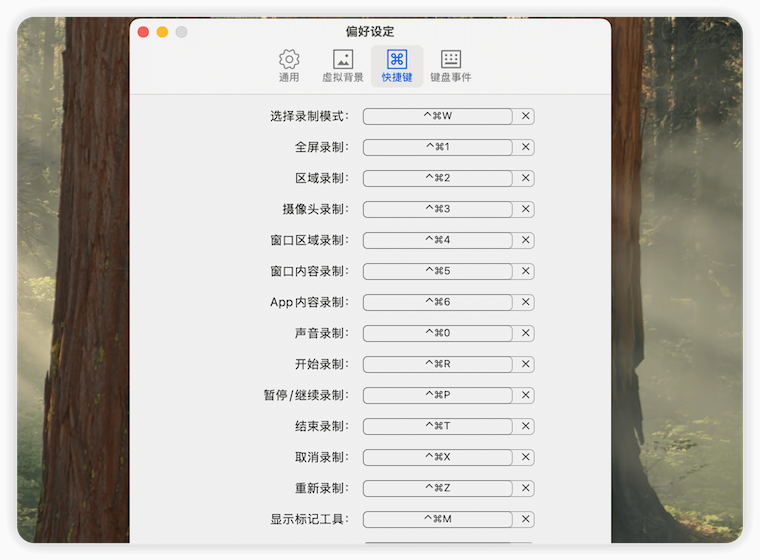
Task: Click the 取消录制 shortcut field
Action: tap(437, 457)
